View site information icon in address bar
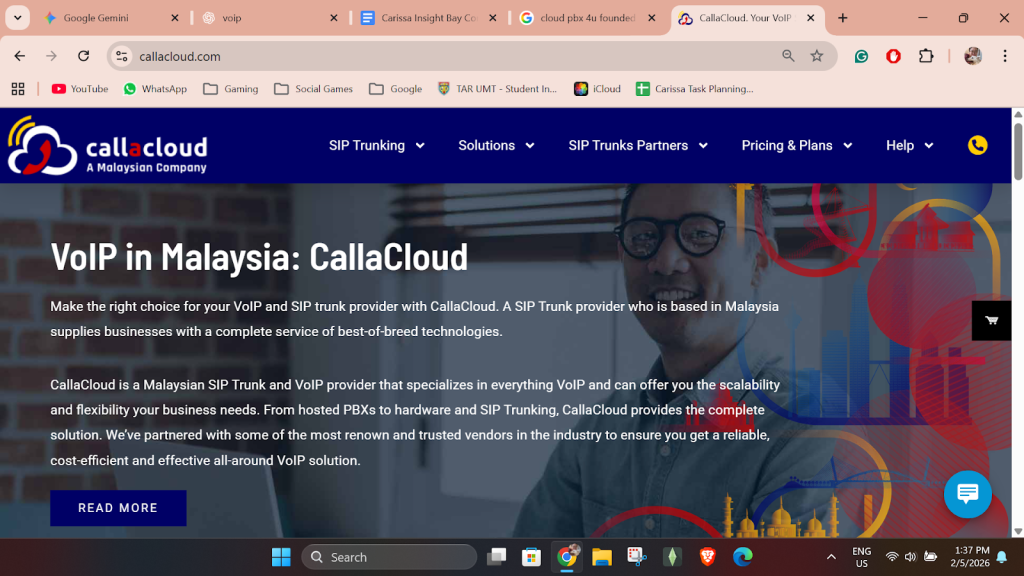 (122, 56)
